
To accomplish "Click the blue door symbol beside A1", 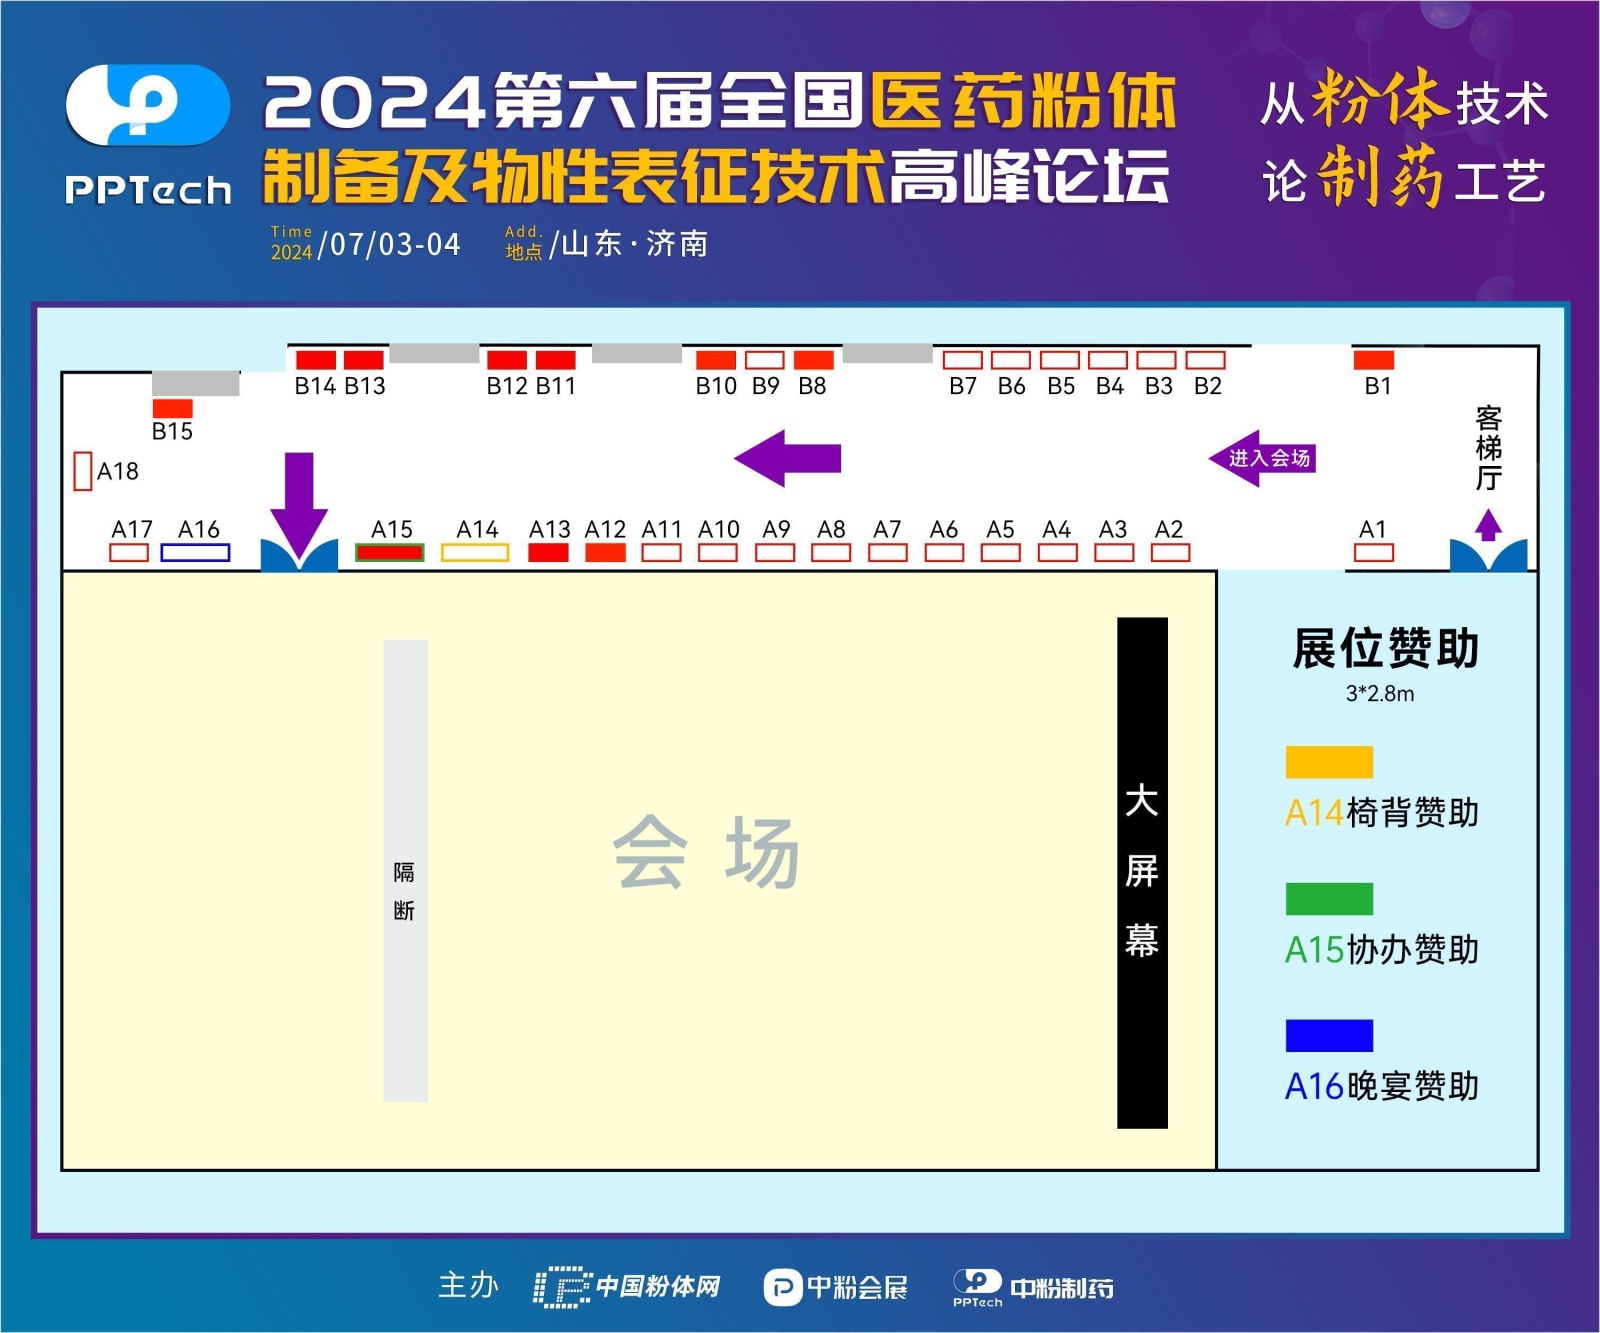I will [1488, 555].
